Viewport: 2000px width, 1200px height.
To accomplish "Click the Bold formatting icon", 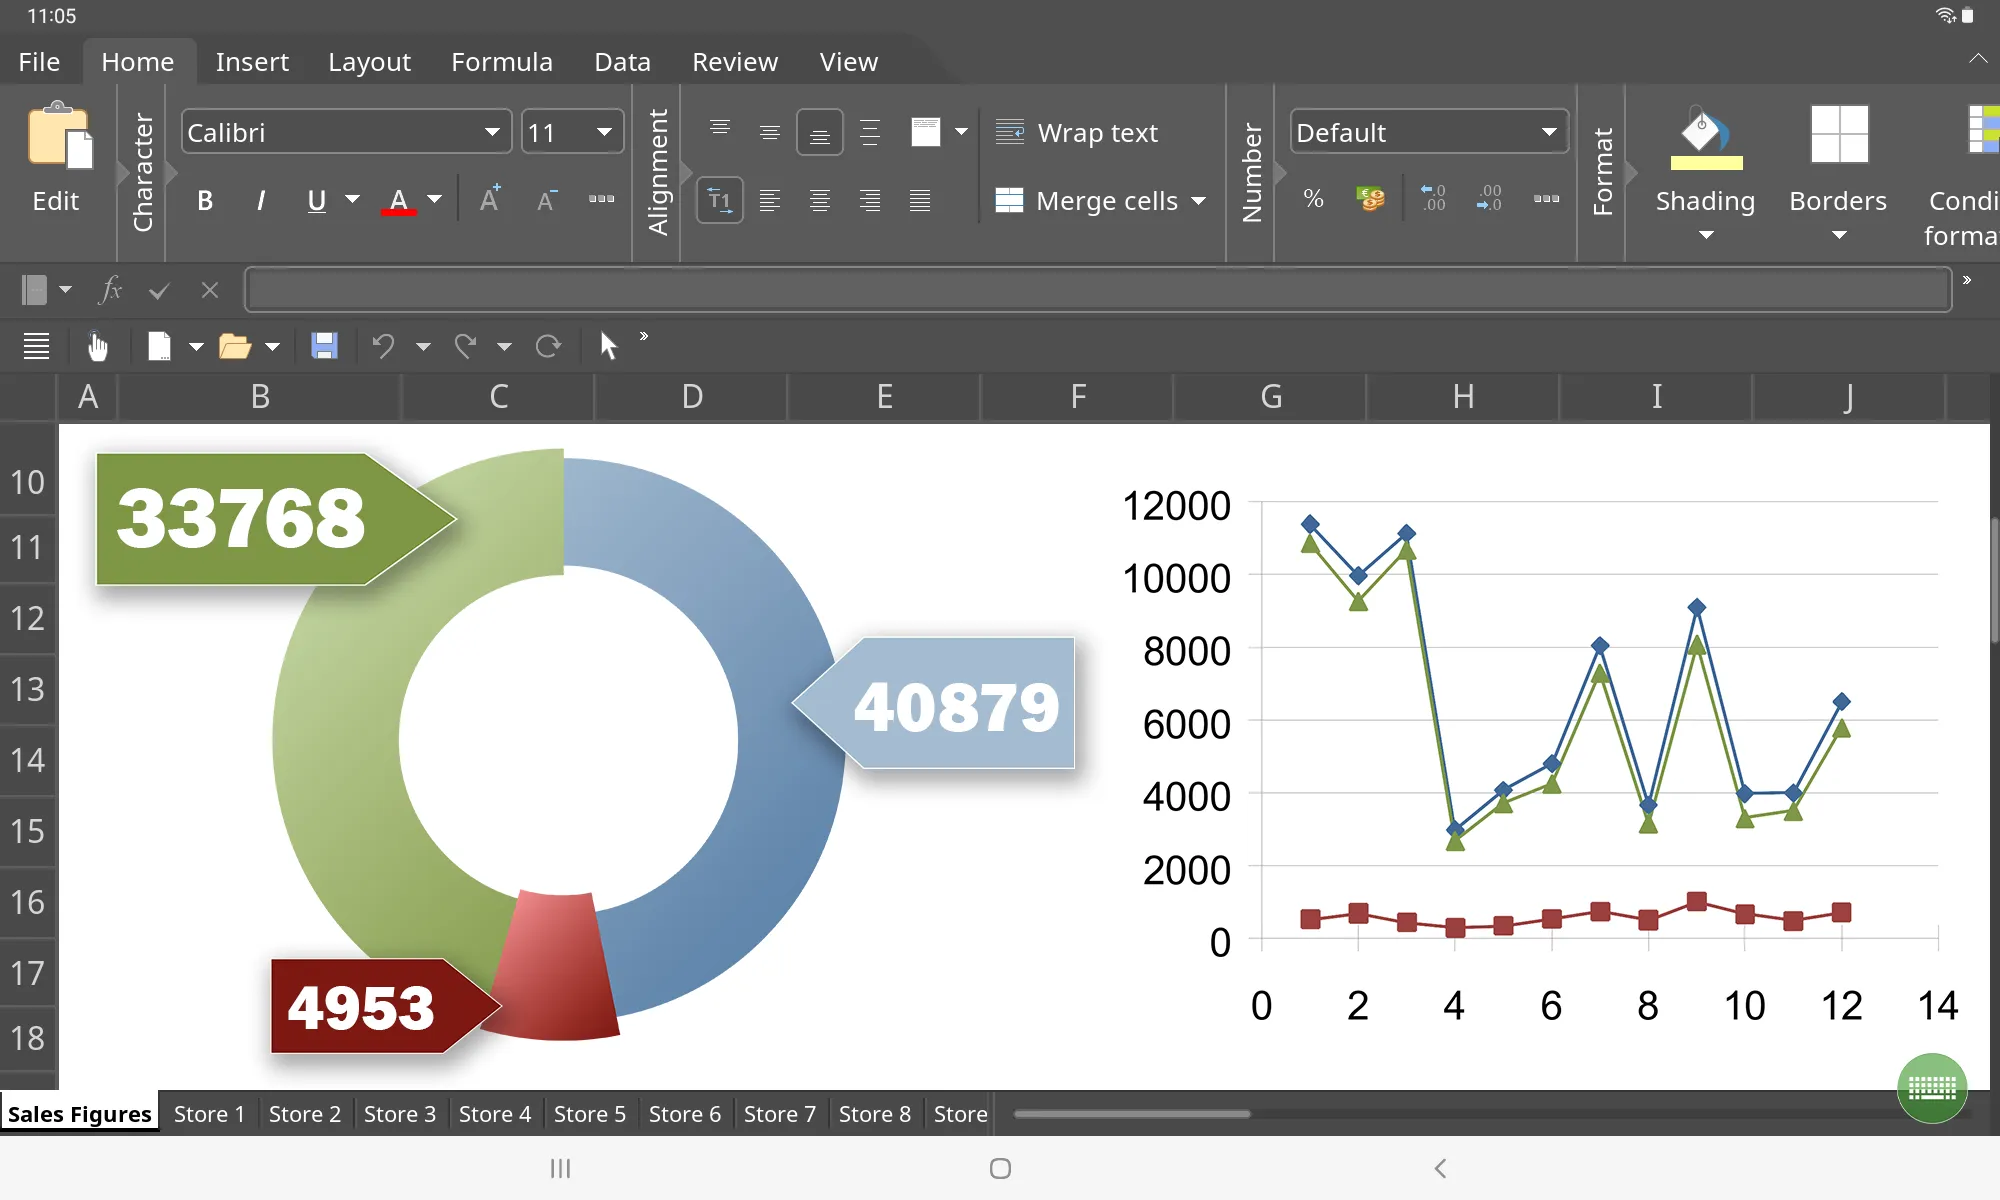I will click(x=204, y=199).
